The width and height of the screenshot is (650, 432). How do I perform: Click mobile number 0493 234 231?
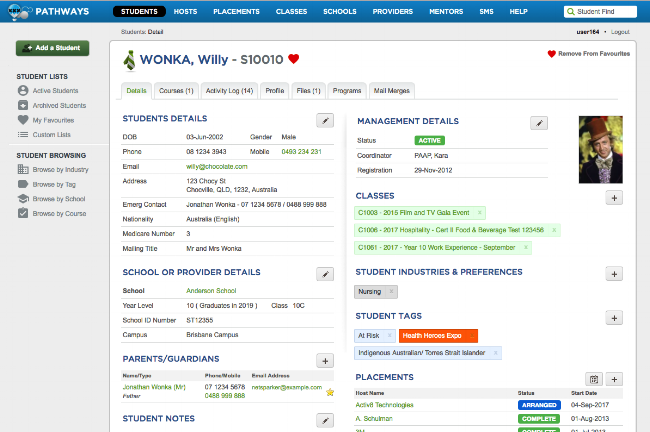coord(301,152)
